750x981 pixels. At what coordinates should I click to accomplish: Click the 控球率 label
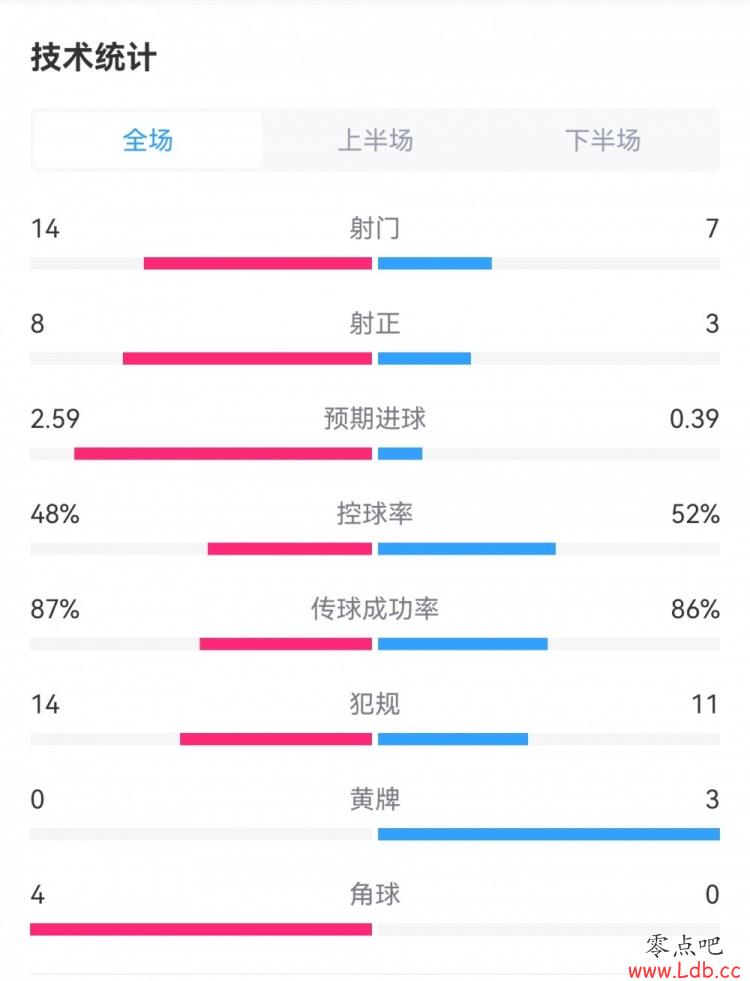point(375,514)
